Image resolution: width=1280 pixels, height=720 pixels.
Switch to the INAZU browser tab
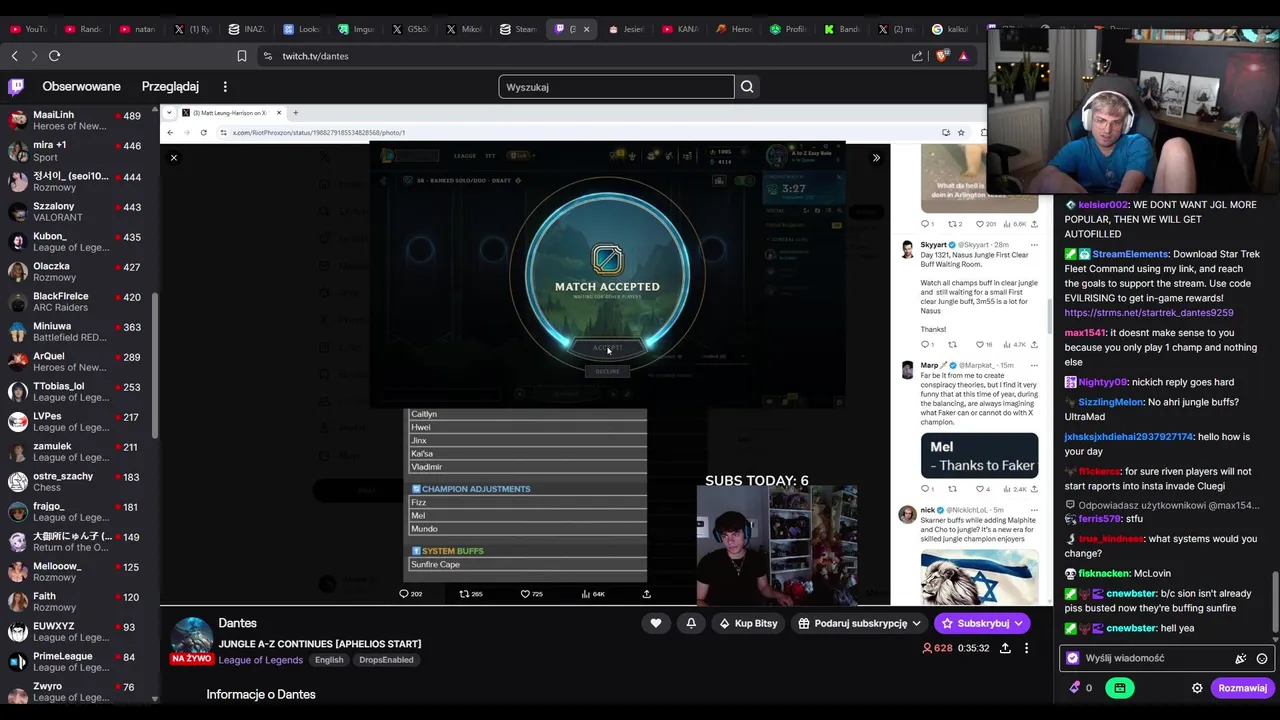tap(248, 29)
